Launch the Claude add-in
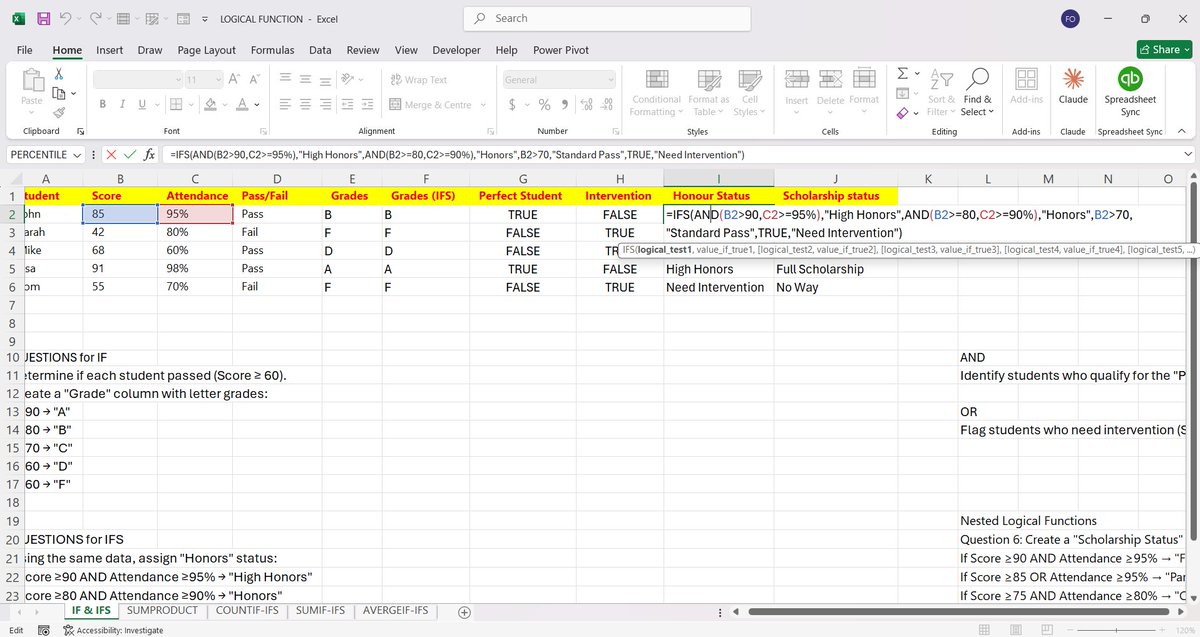 (x=1073, y=87)
